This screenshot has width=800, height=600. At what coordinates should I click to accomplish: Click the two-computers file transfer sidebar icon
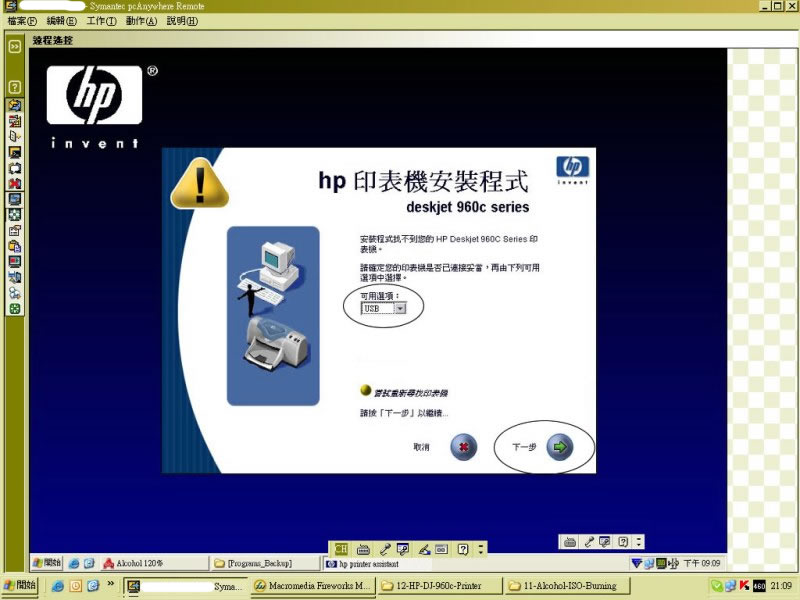click(x=15, y=278)
